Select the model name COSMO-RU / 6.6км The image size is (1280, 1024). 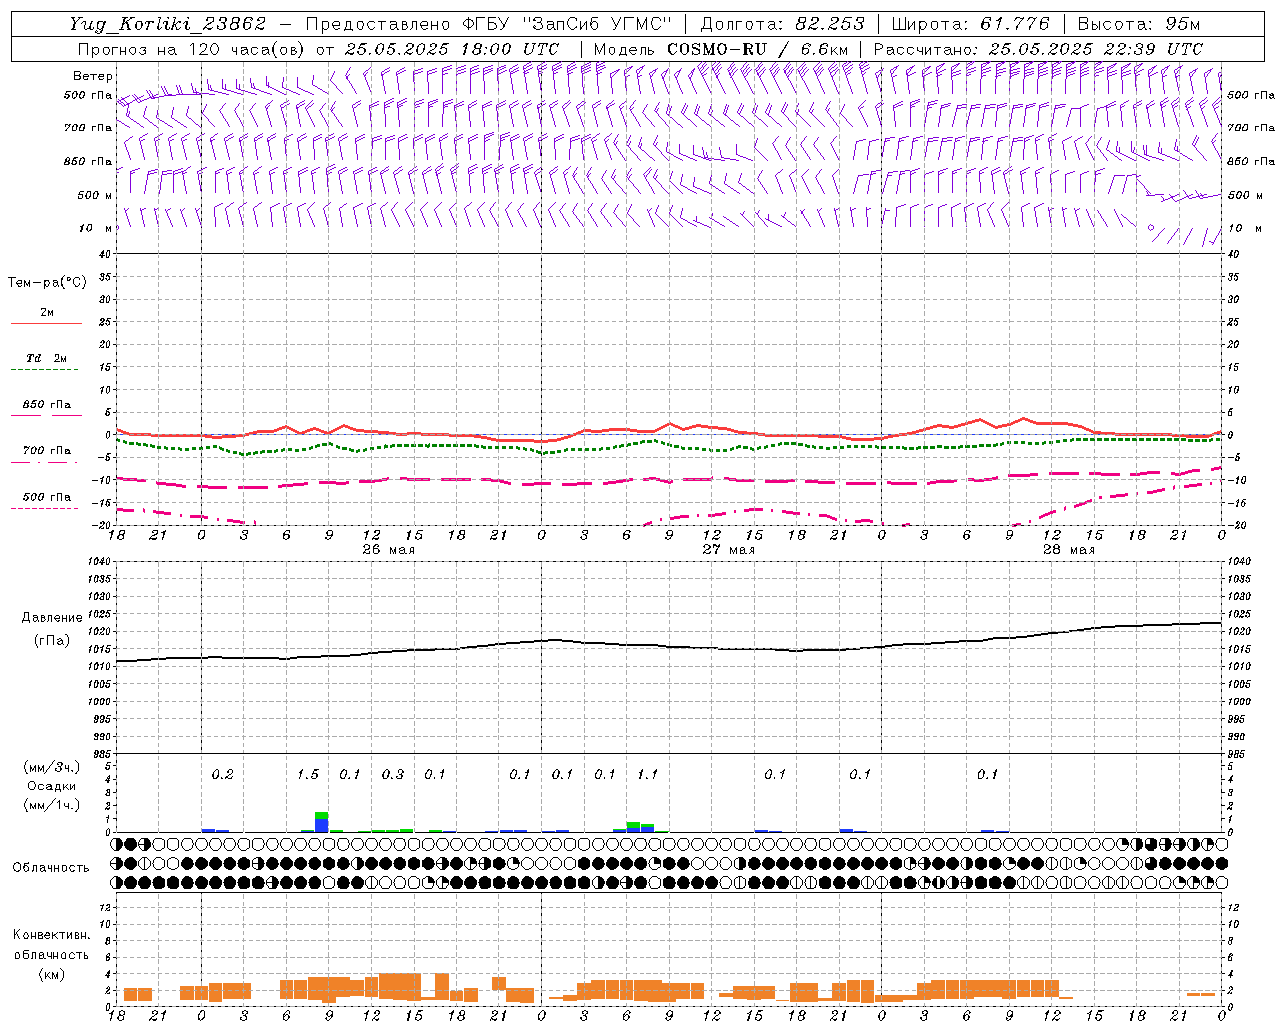[757, 49]
